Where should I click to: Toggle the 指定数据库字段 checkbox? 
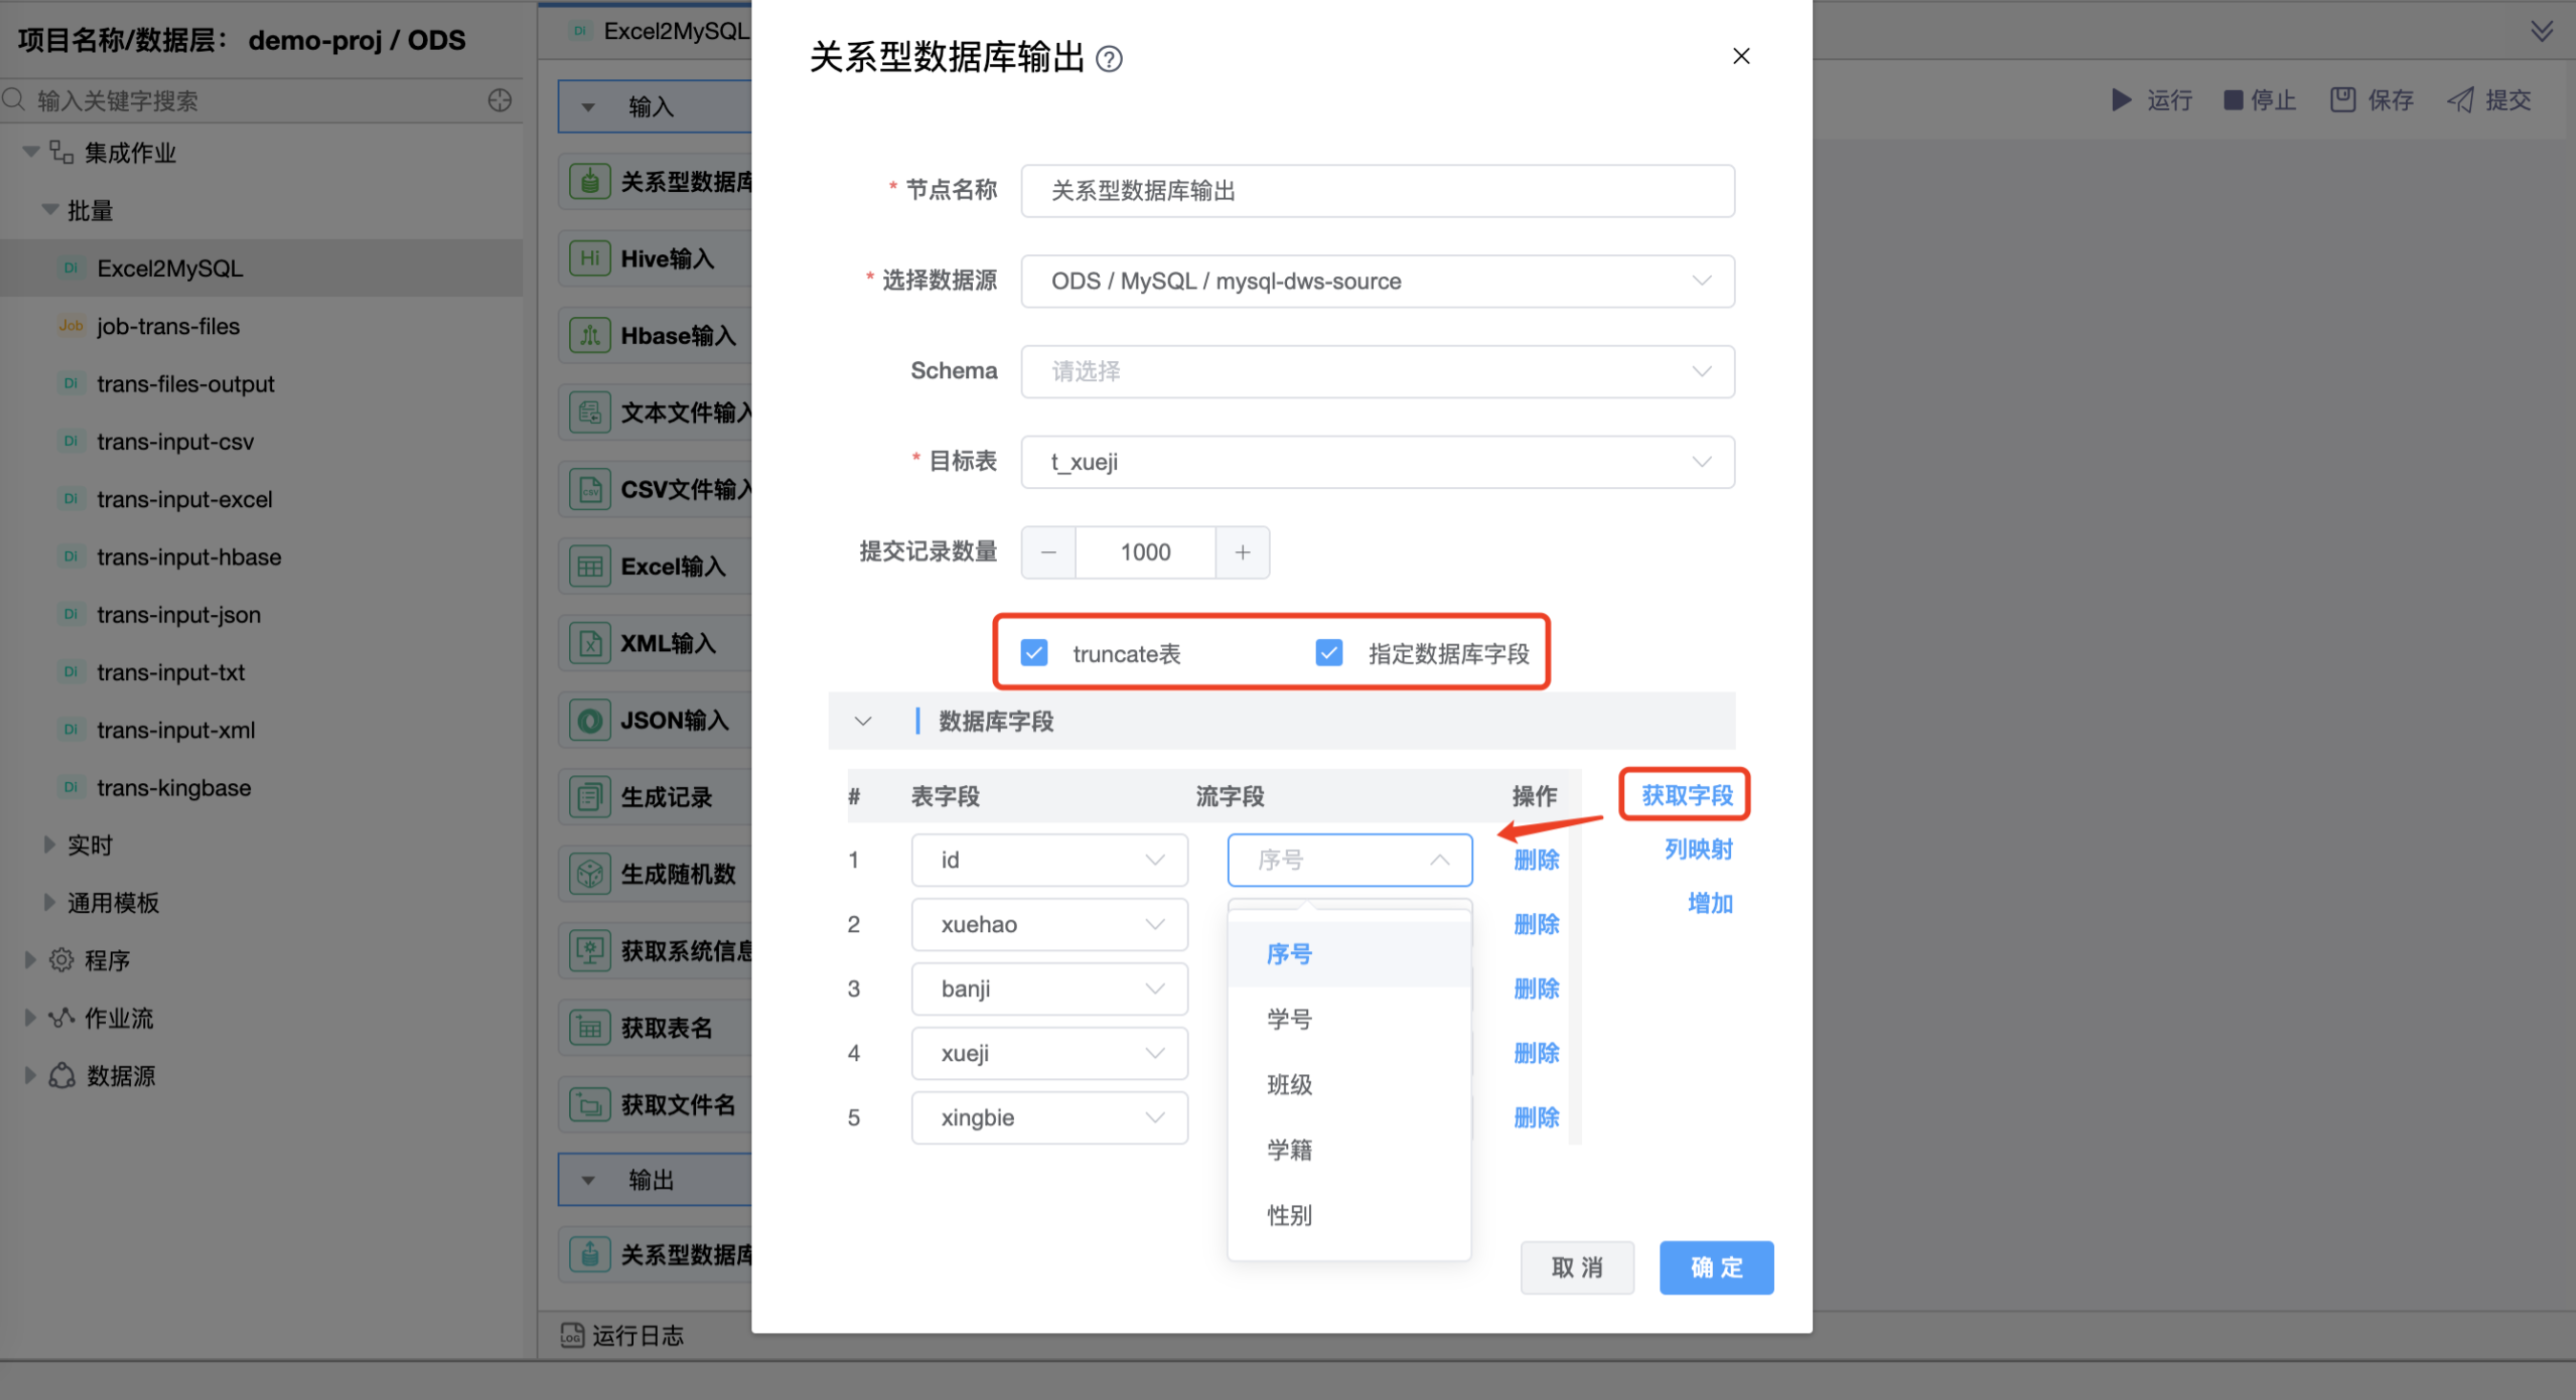(1329, 653)
